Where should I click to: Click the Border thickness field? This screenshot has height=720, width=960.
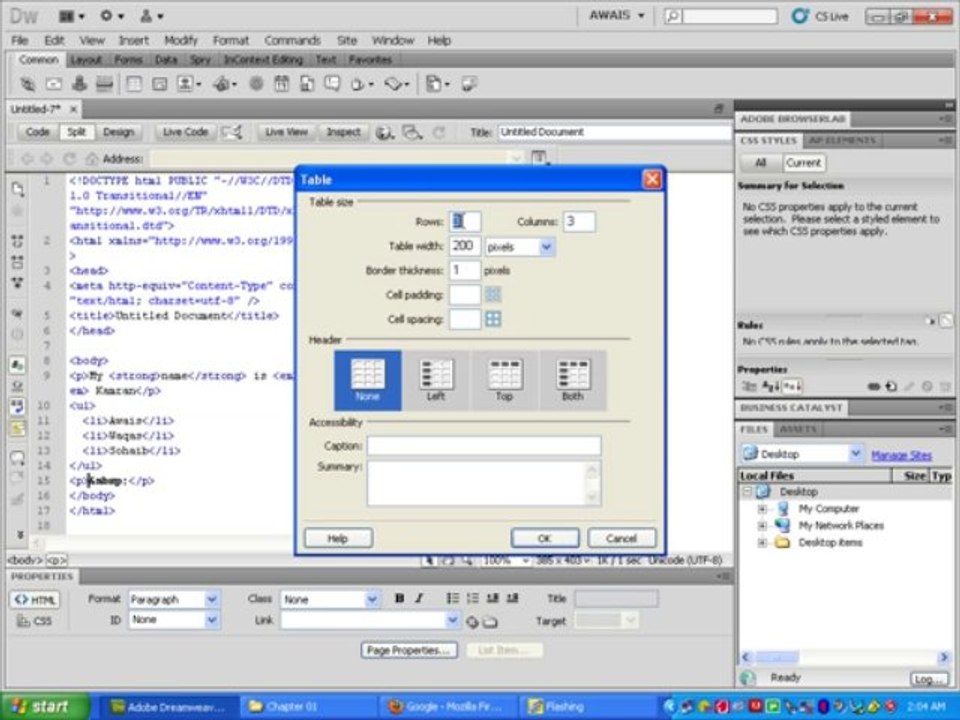465,271
